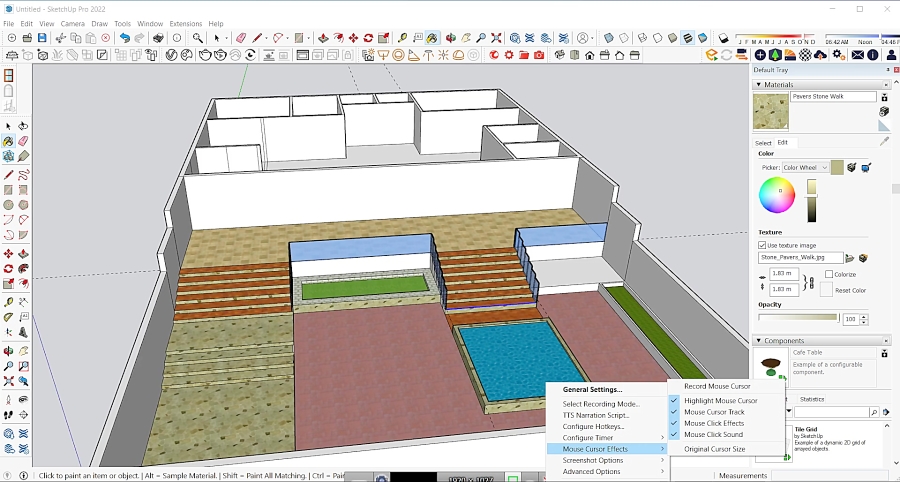Select the Orbit tool in left toolbar
Image resolution: width=900 pixels, height=482 pixels.
[8, 351]
